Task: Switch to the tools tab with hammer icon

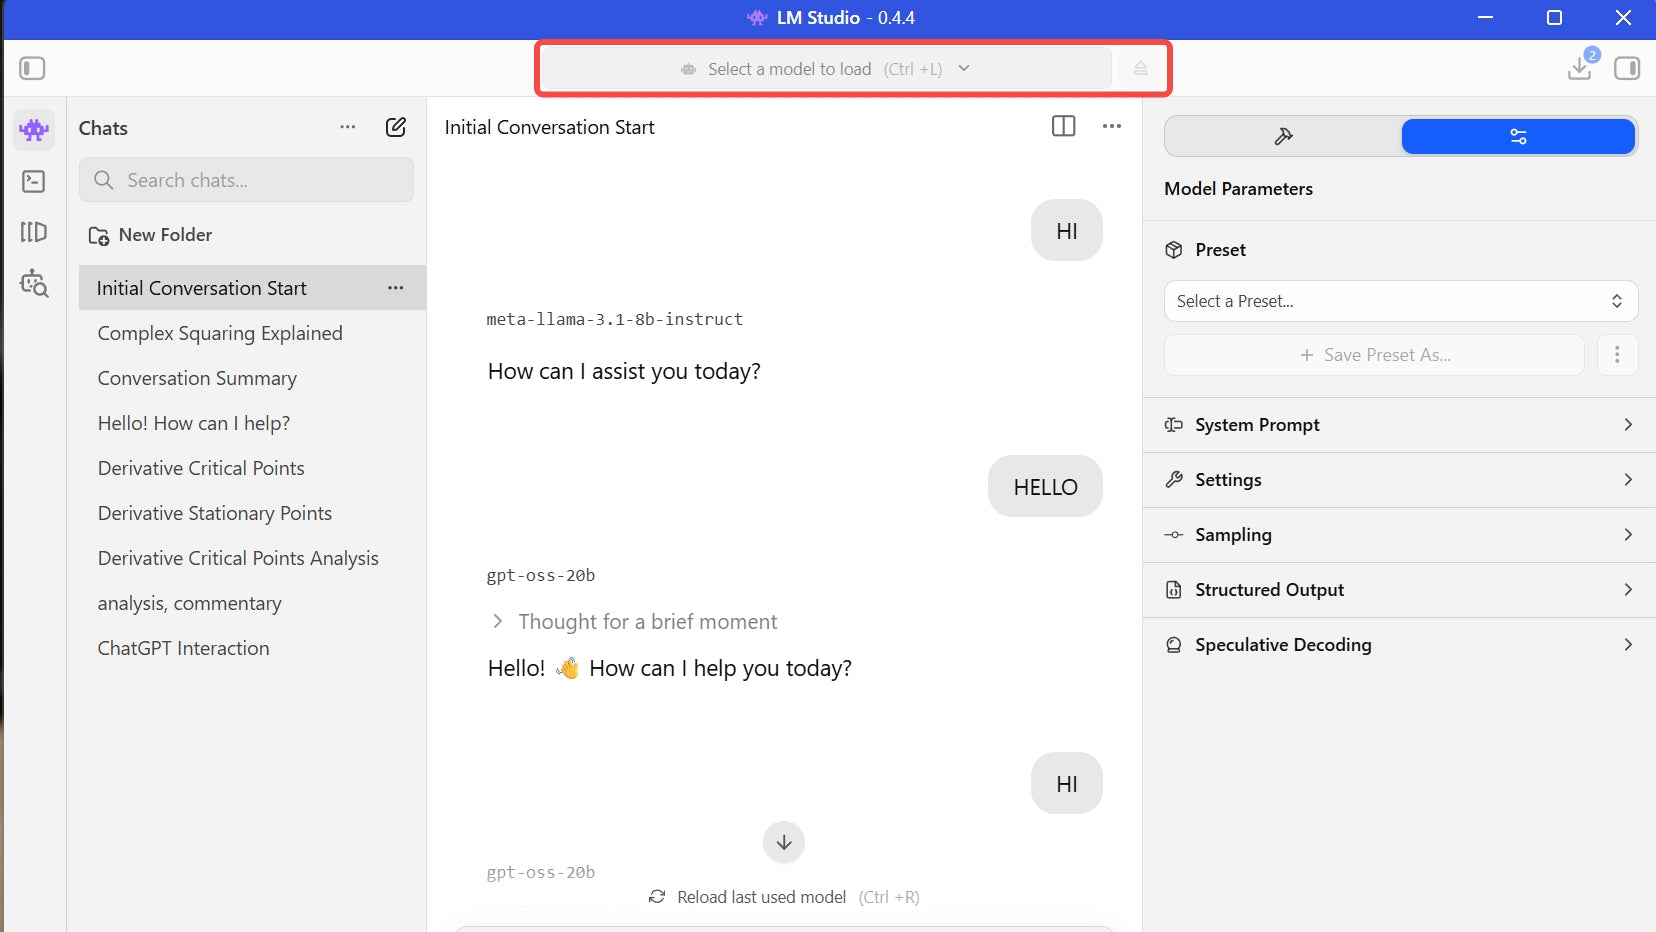Action: (1284, 136)
